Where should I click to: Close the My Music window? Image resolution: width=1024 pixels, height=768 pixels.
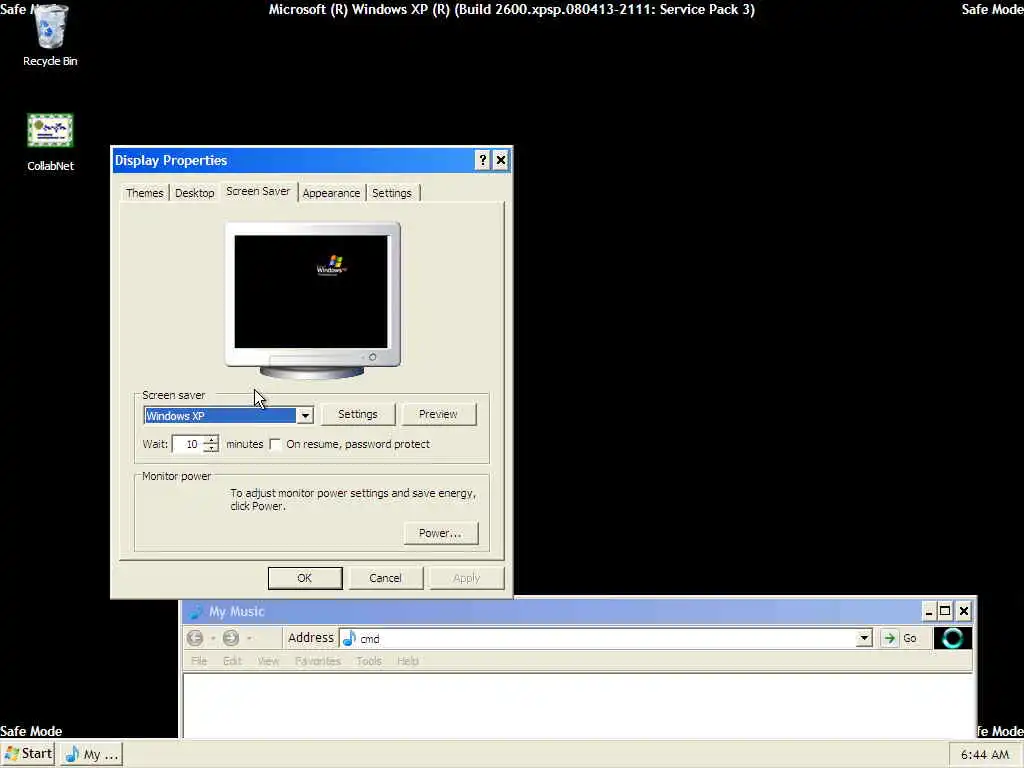tap(963, 611)
